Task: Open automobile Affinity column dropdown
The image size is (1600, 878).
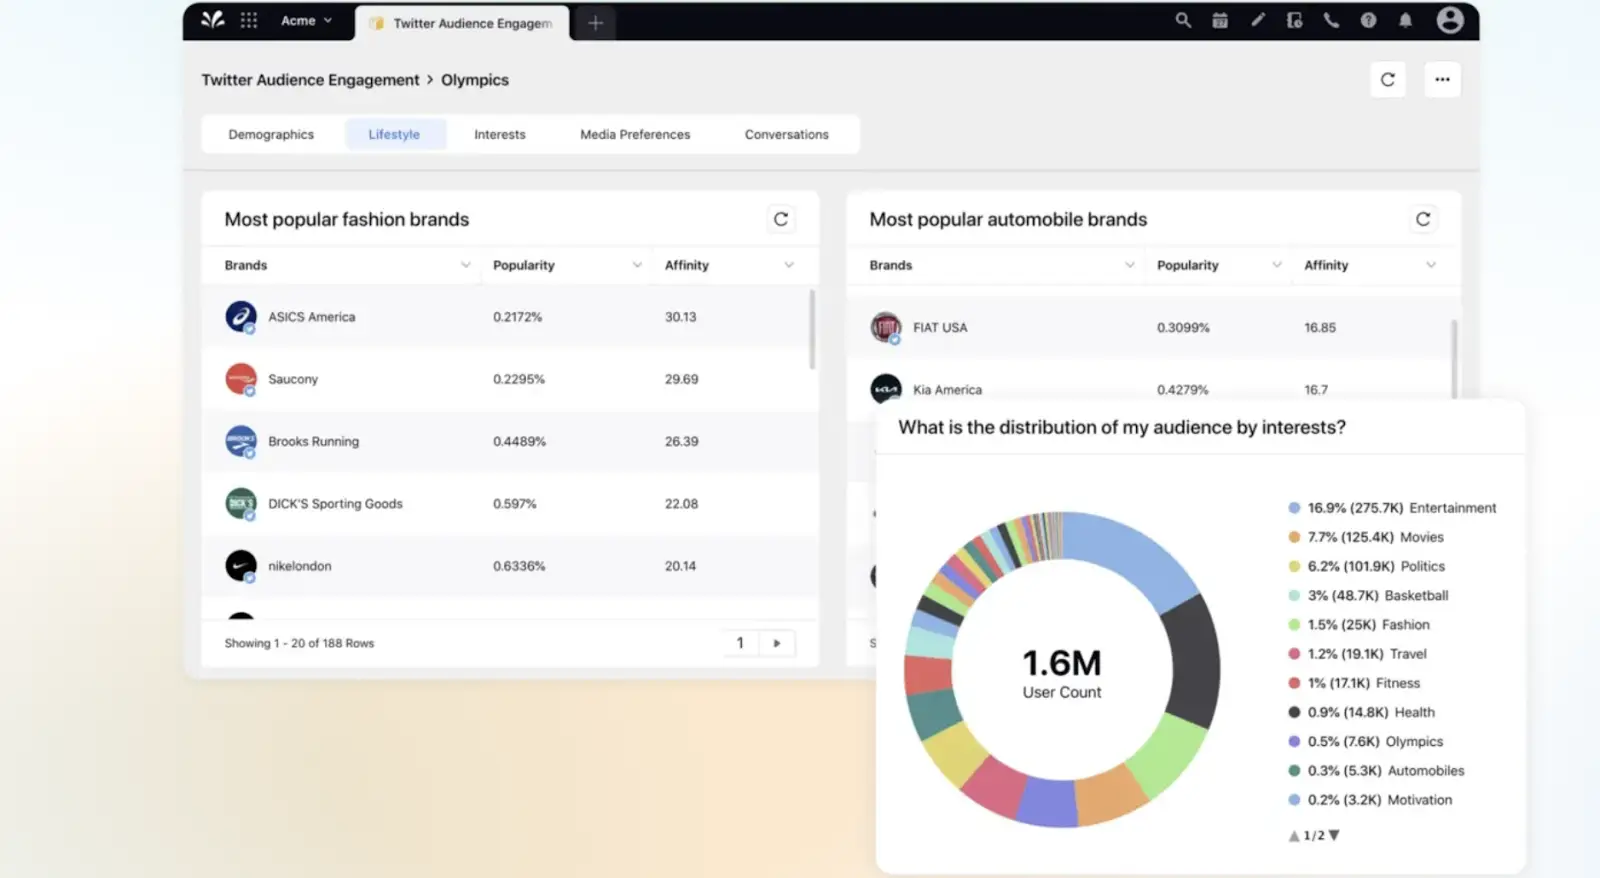Action: (1431, 265)
